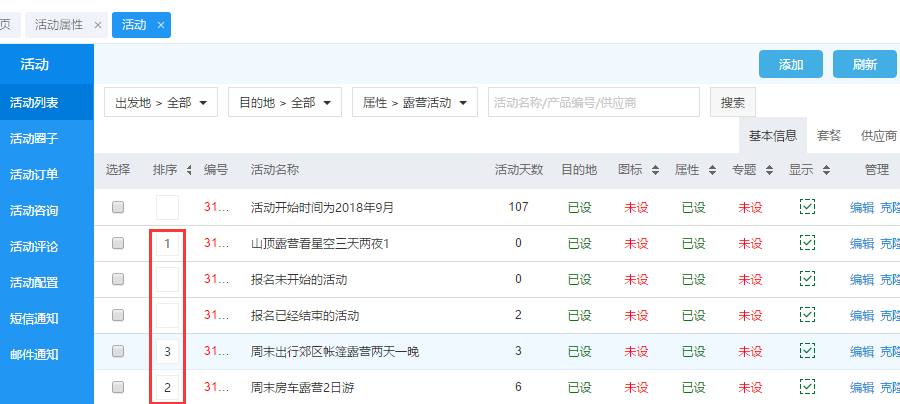Click sort order box showing 3
Image resolution: width=900 pixels, height=404 pixels.
[167, 351]
